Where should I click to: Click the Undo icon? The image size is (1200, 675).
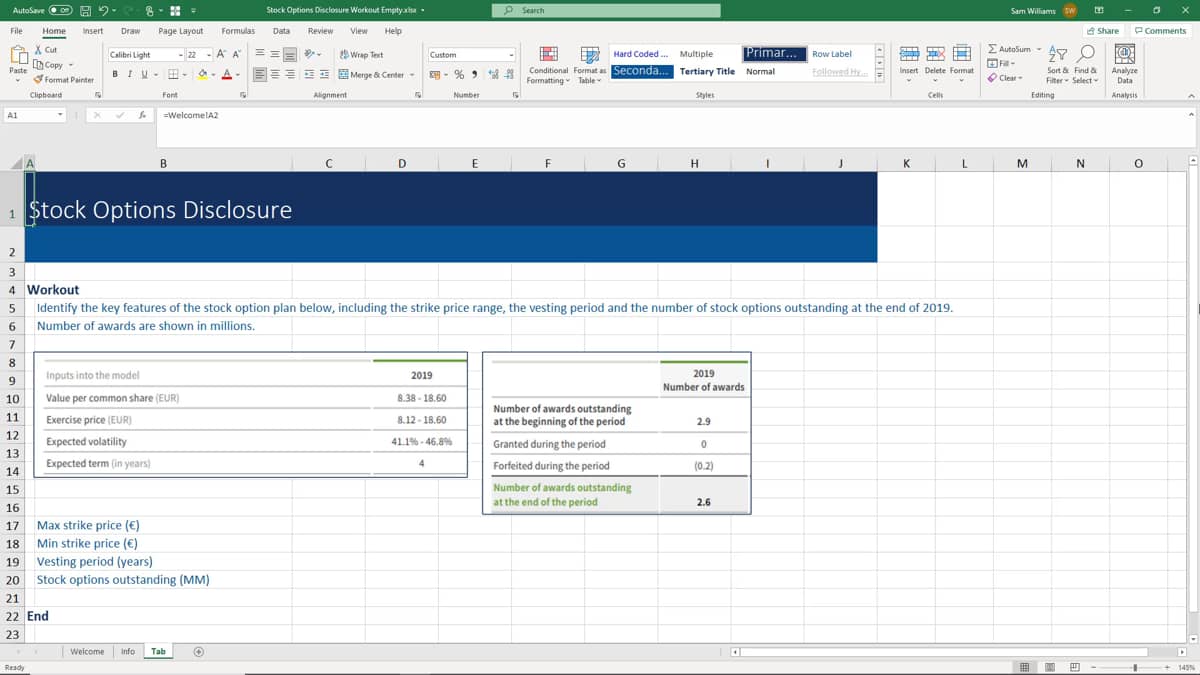tap(104, 10)
